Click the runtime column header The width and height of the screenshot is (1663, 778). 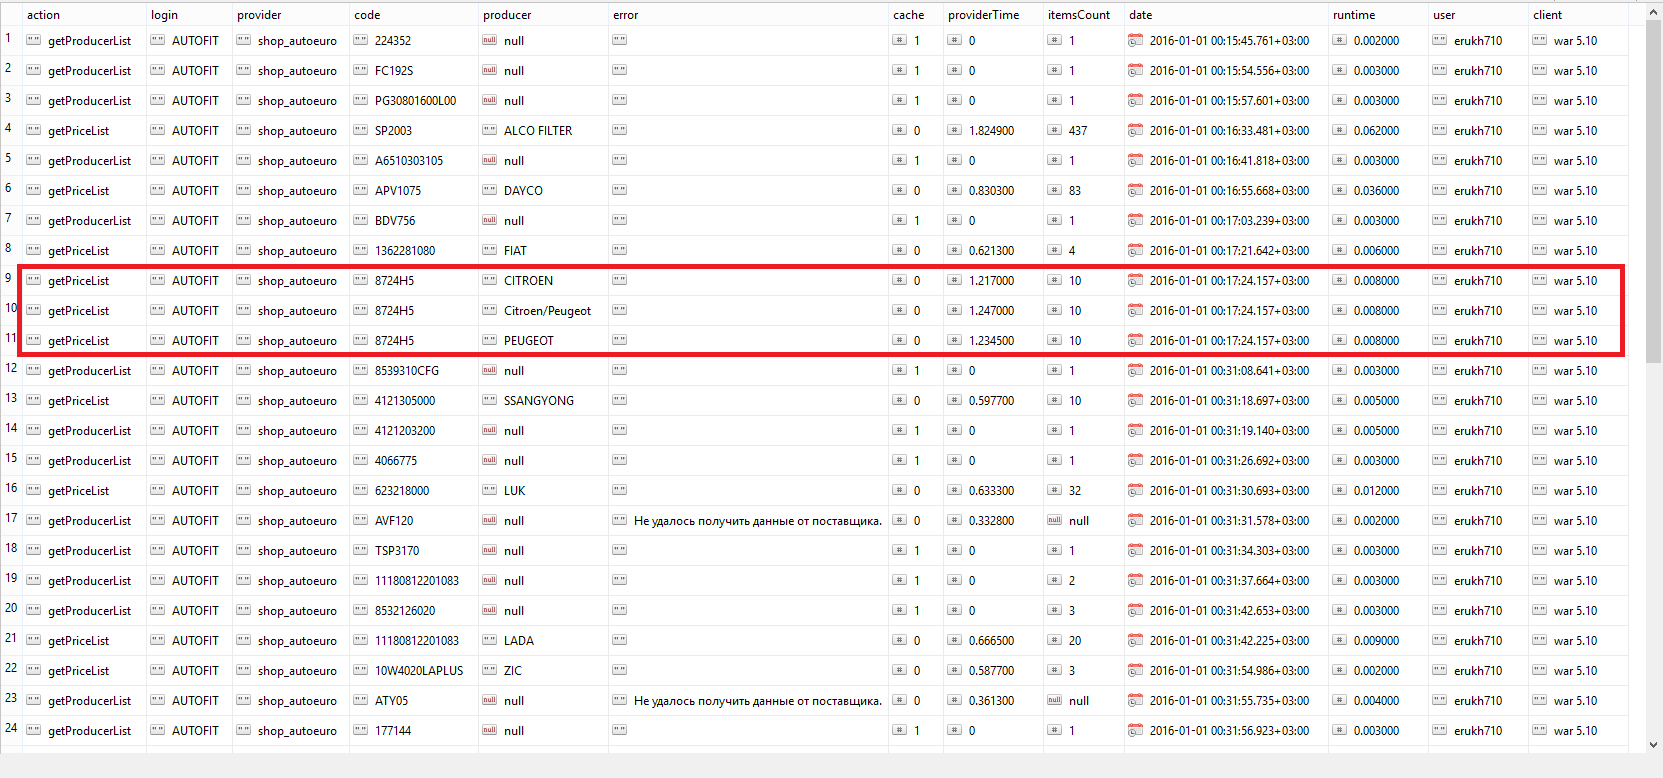click(x=1354, y=15)
